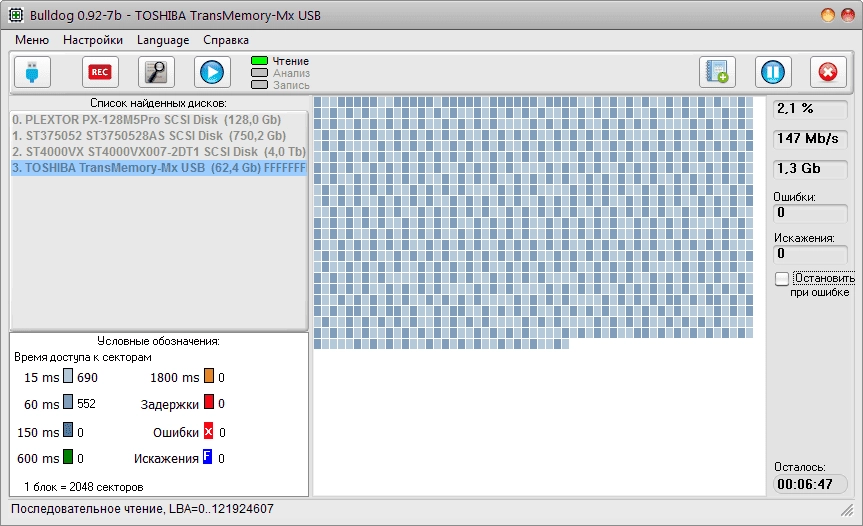This screenshot has height=526, width=863.
Task: Open the Меню menu
Action: pos(32,40)
